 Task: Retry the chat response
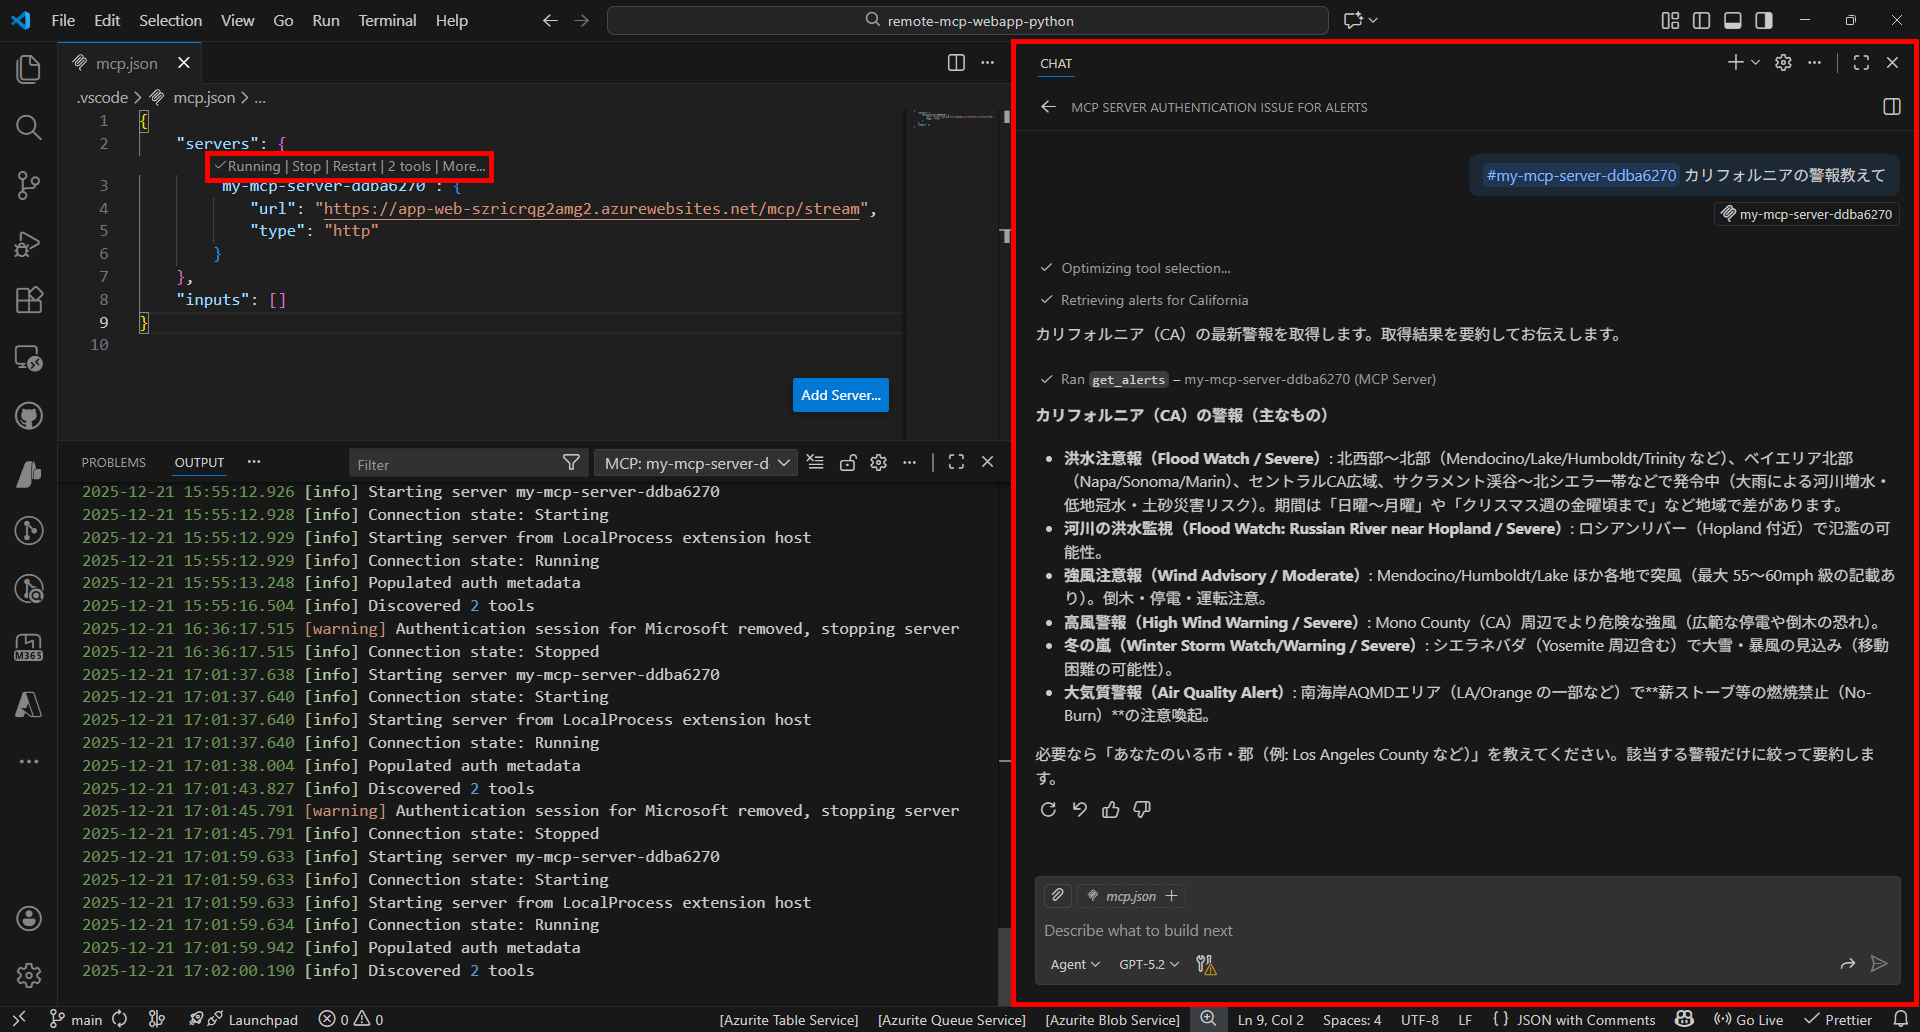(1048, 810)
